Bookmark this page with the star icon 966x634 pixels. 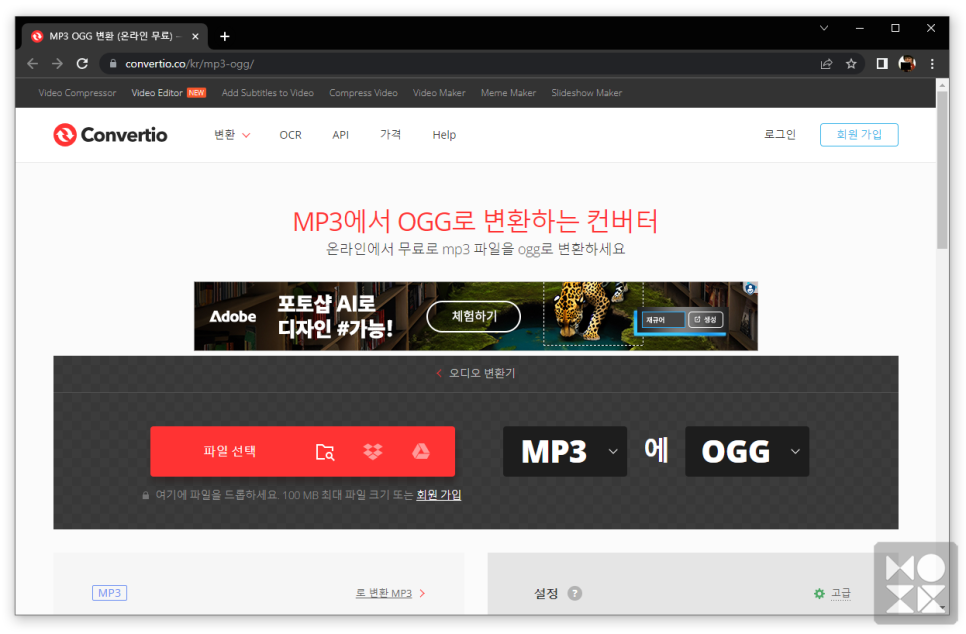851,63
